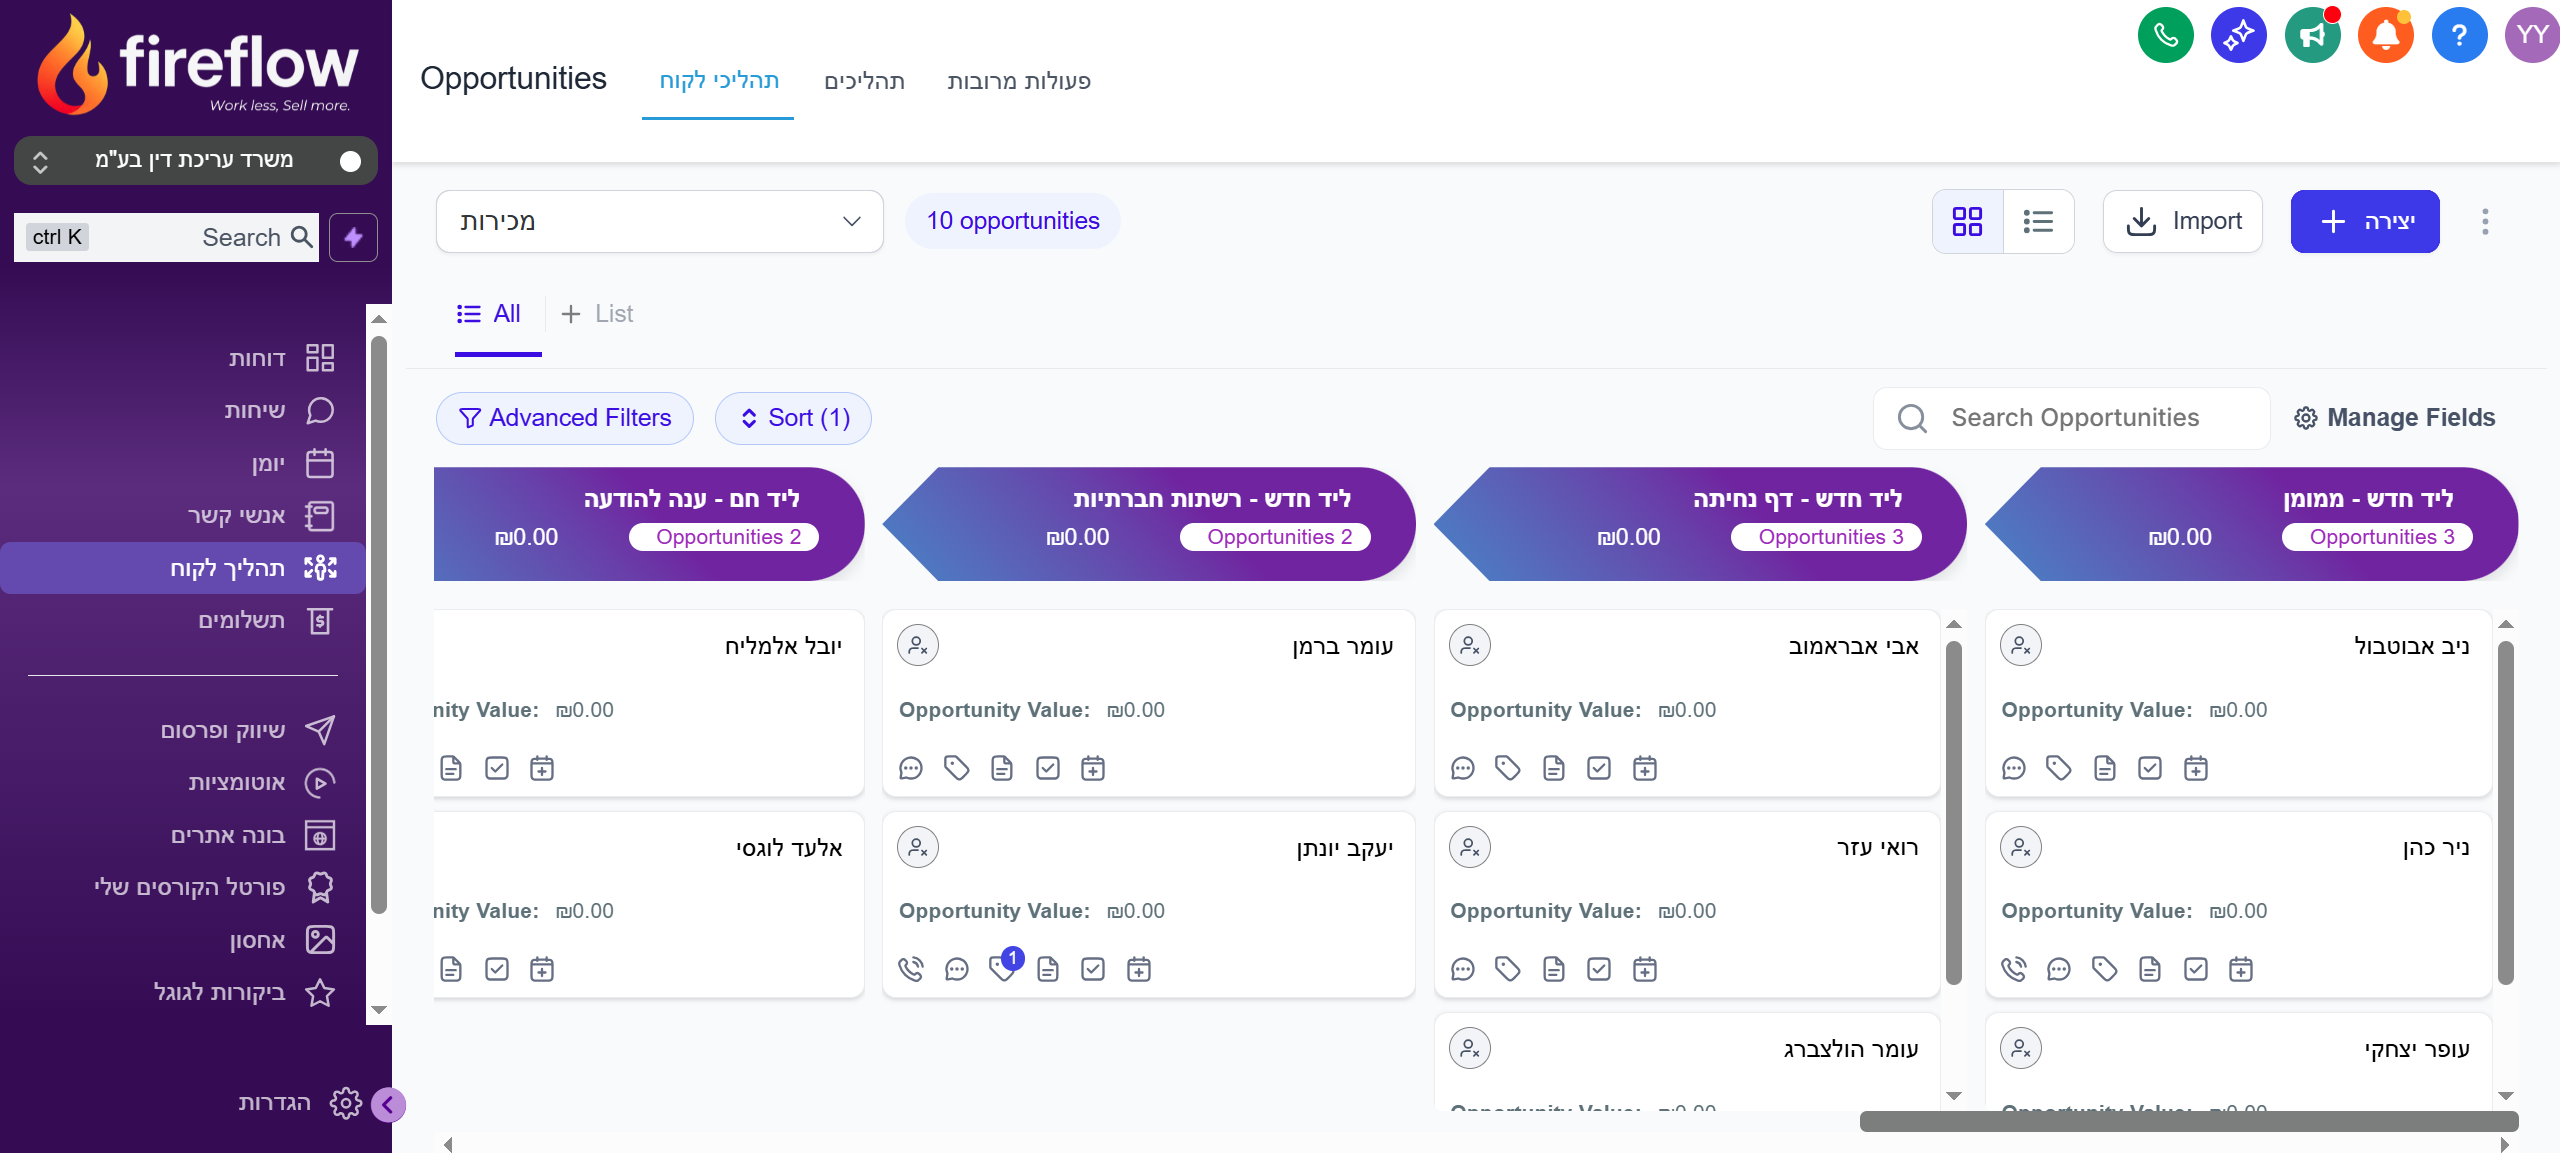Click the green phone call icon
Viewport: 2560px width, 1153px height.
(x=2165, y=35)
